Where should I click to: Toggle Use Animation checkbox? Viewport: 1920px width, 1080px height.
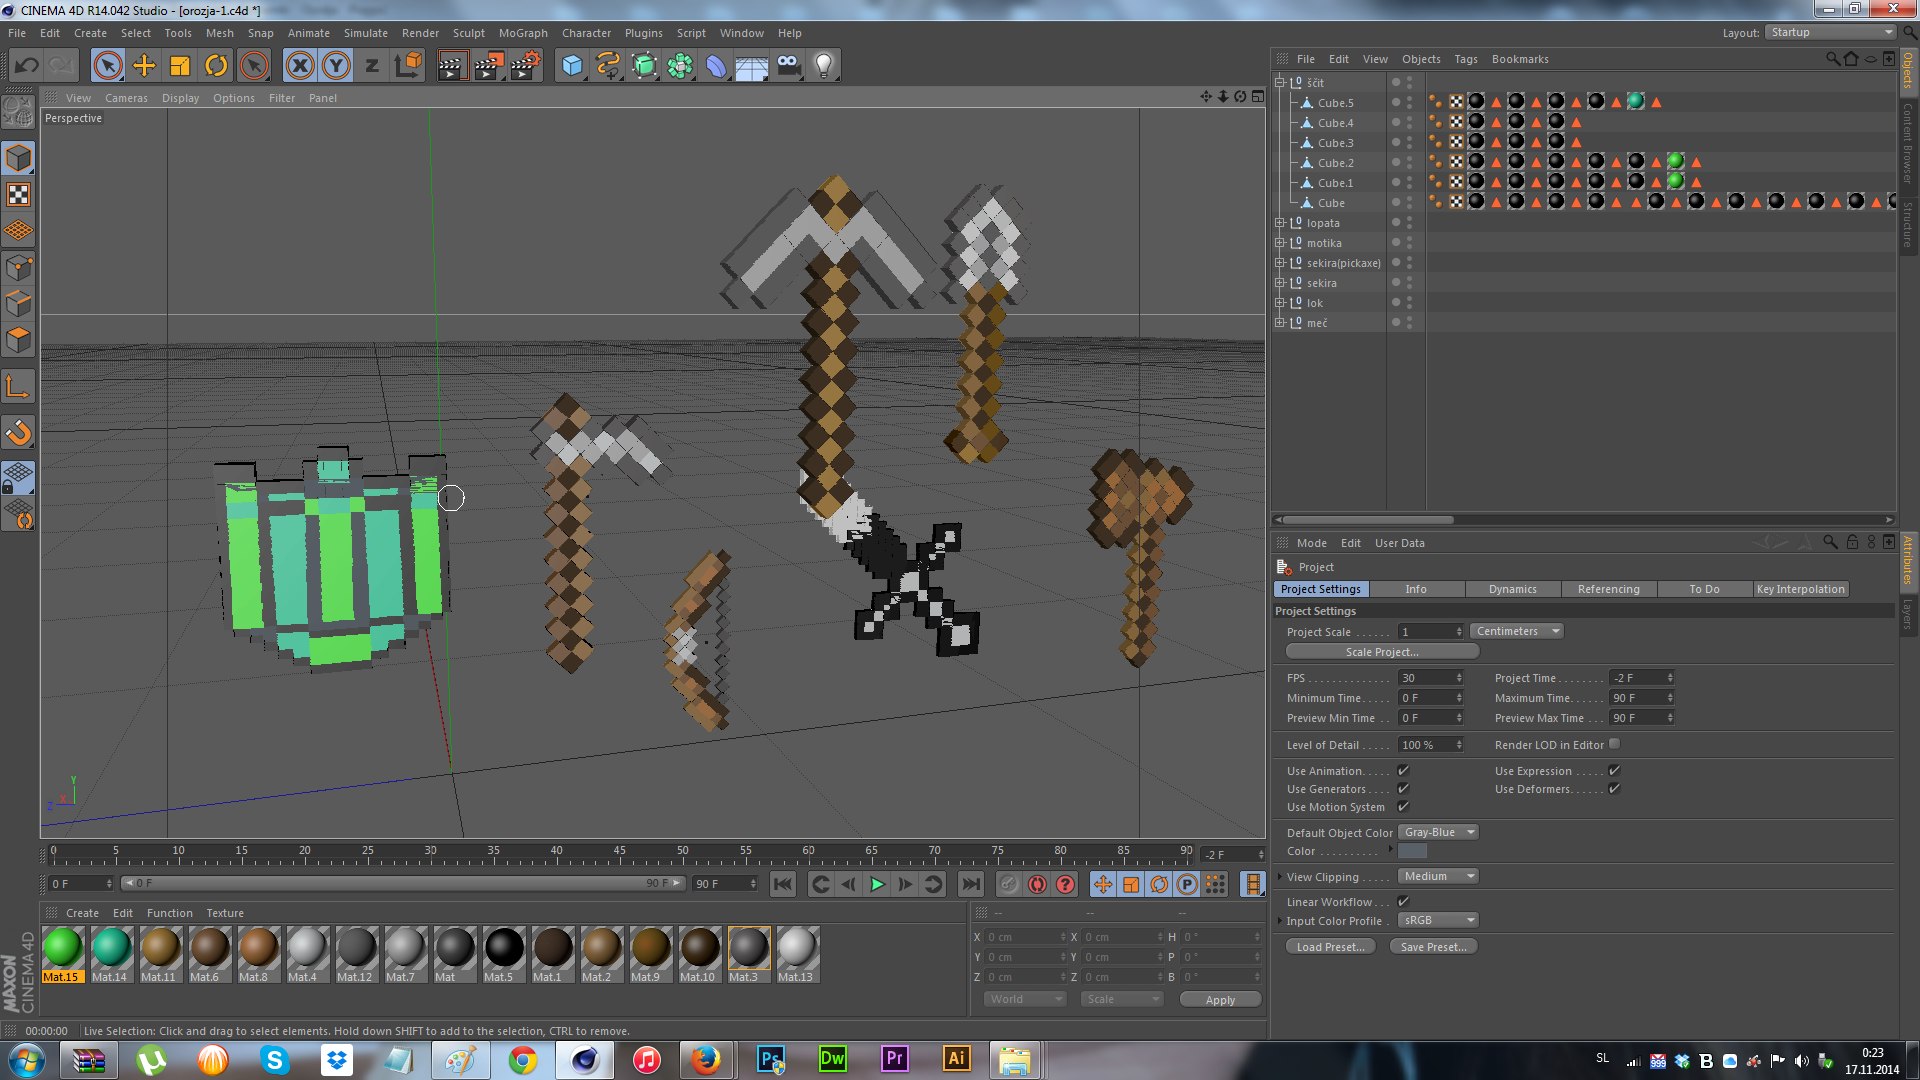click(x=1403, y=770)
